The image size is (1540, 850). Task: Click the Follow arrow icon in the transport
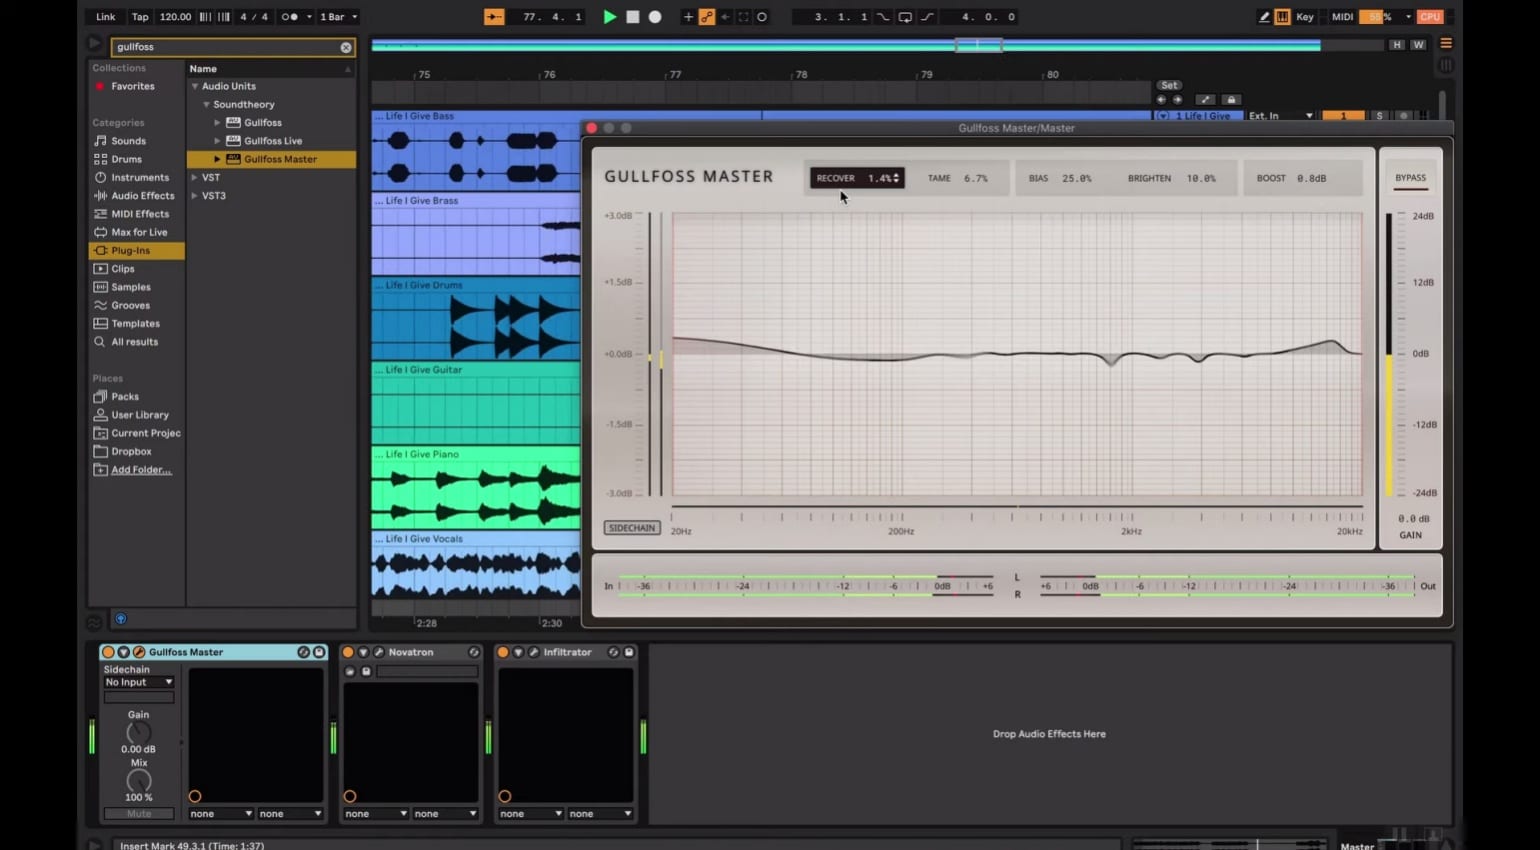(725, 16)
